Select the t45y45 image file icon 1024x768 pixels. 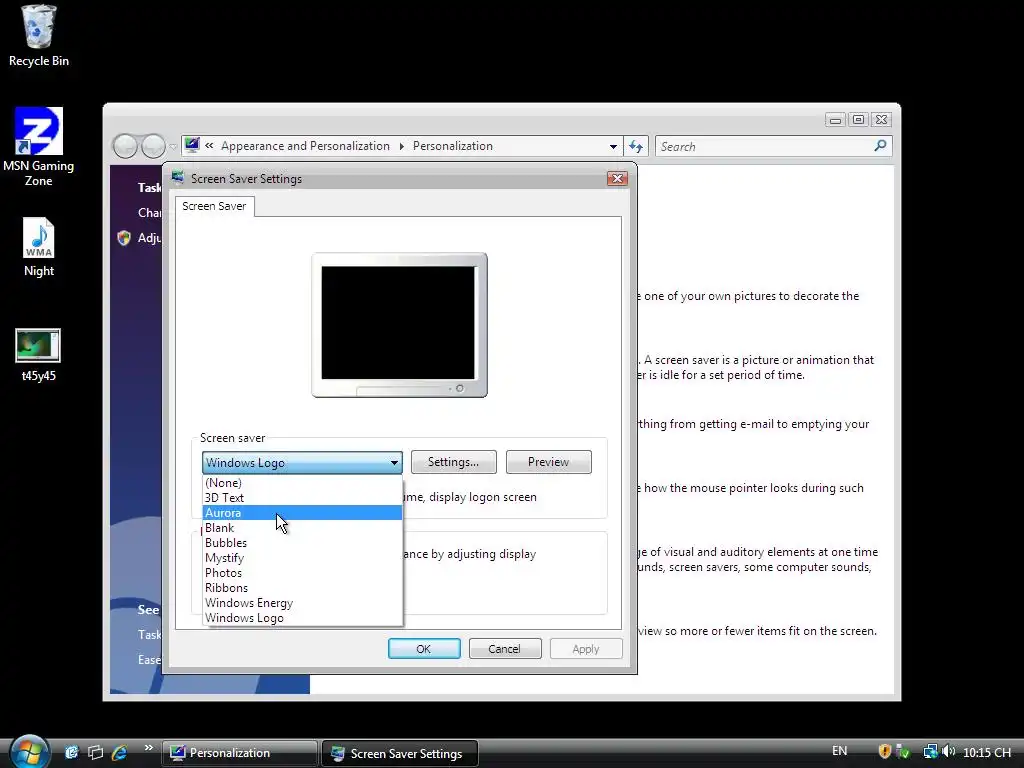[x=39, y=355]
